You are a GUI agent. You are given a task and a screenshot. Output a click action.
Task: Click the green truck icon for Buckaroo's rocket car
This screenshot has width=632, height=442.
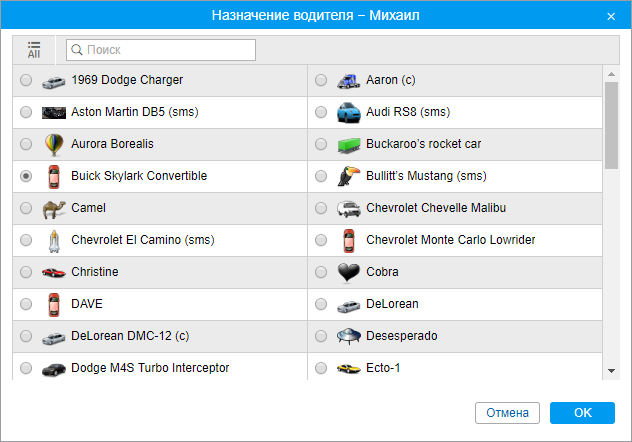tap(348, 144)
